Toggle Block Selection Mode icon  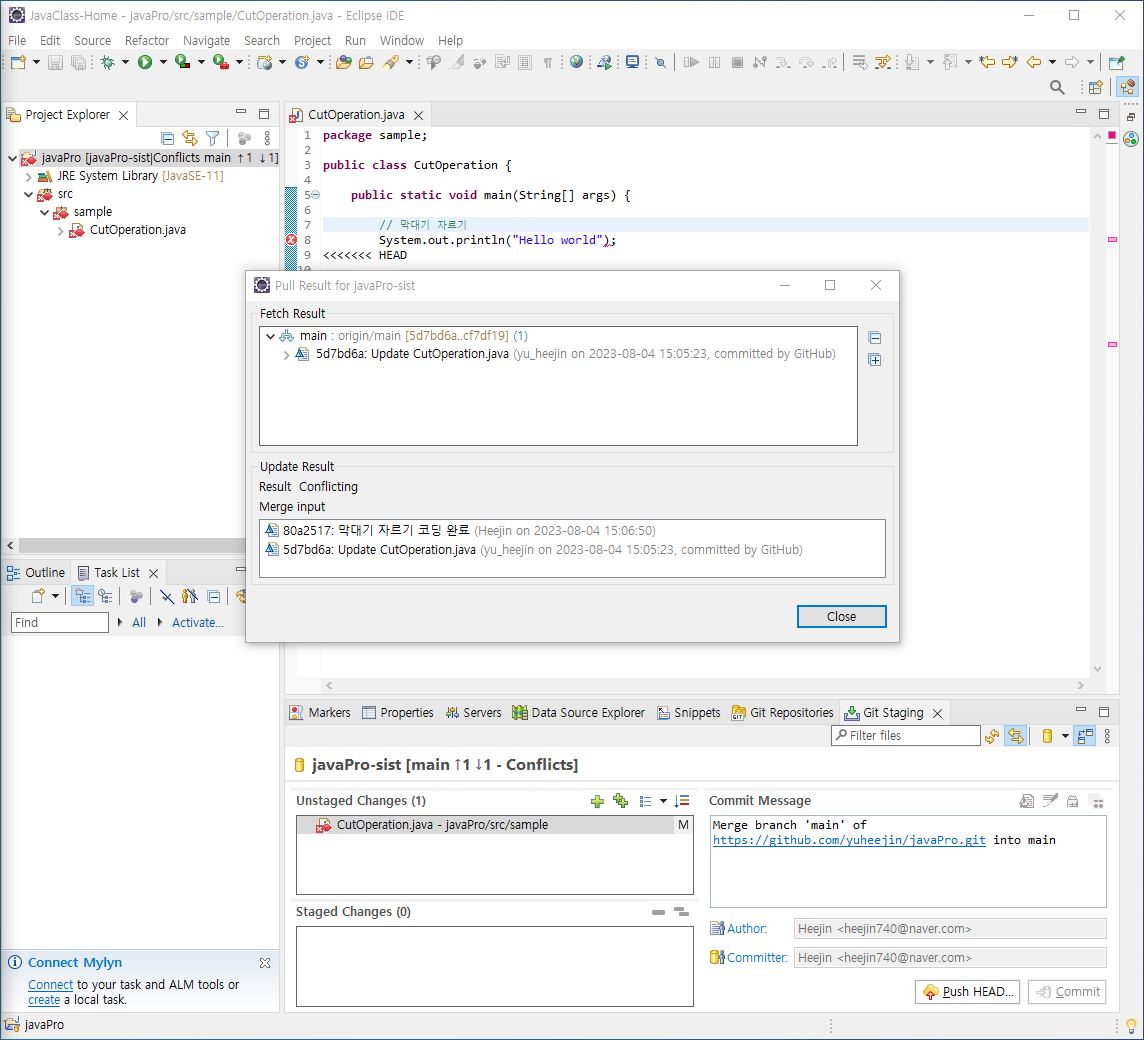pos(525,63)
